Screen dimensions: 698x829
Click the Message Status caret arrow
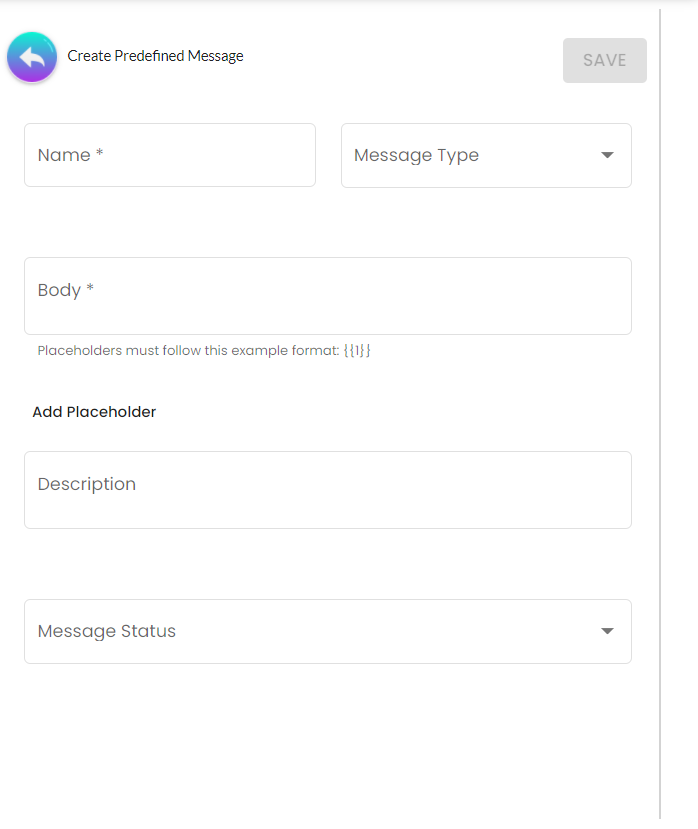(607, 631)
